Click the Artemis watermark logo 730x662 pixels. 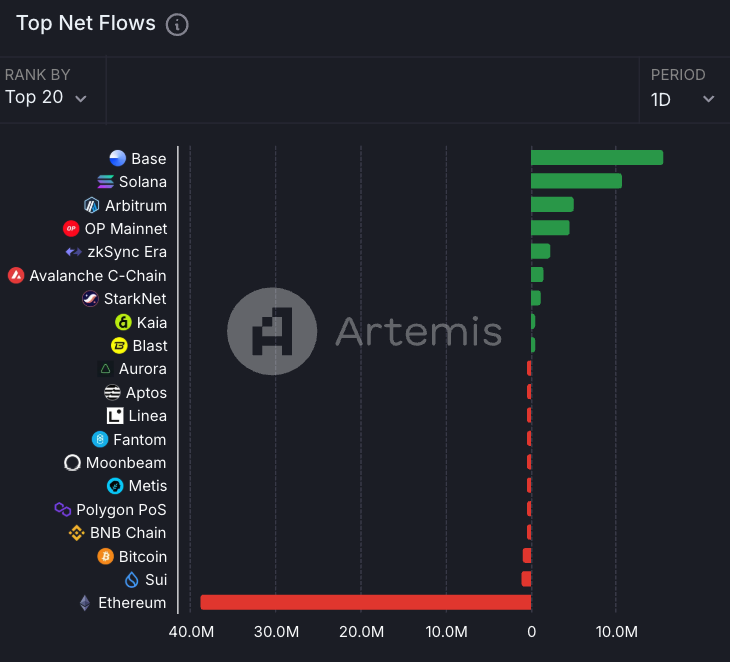[272, 330]
